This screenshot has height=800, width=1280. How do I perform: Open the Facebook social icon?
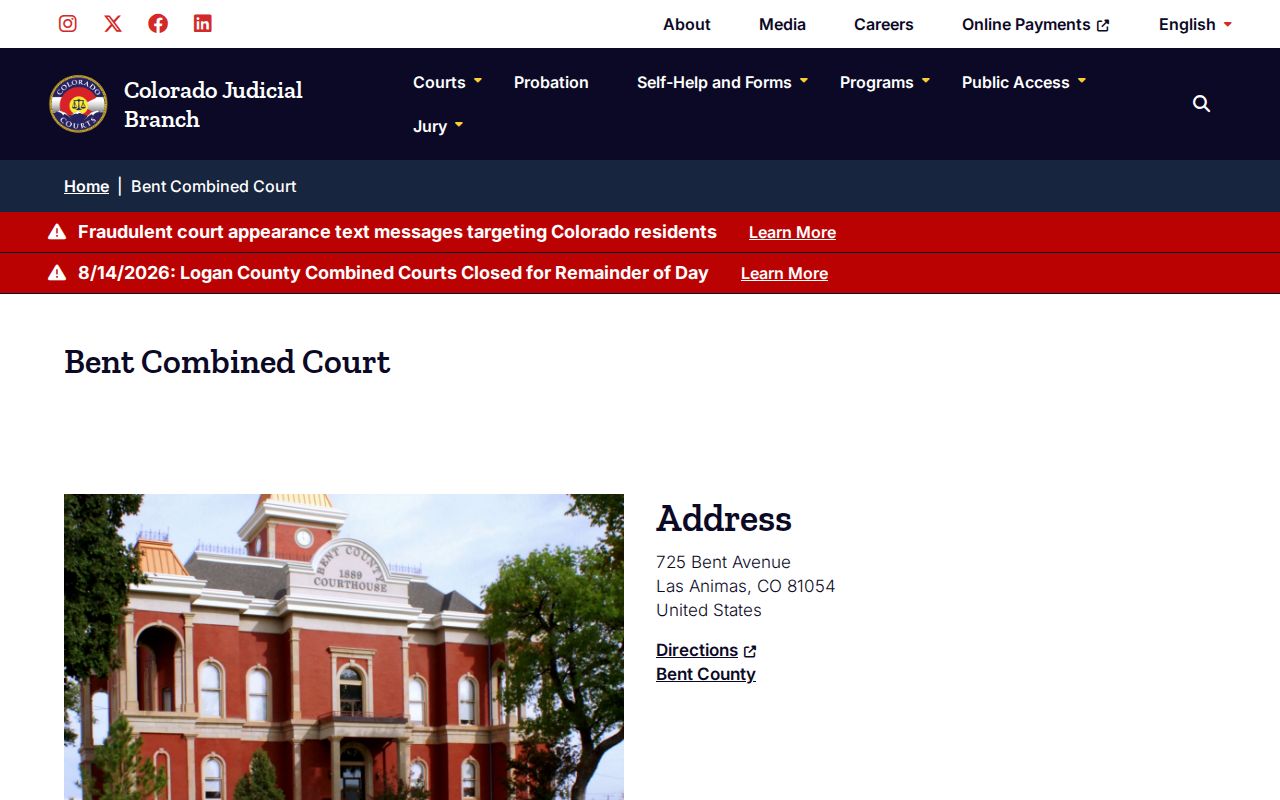158,24
